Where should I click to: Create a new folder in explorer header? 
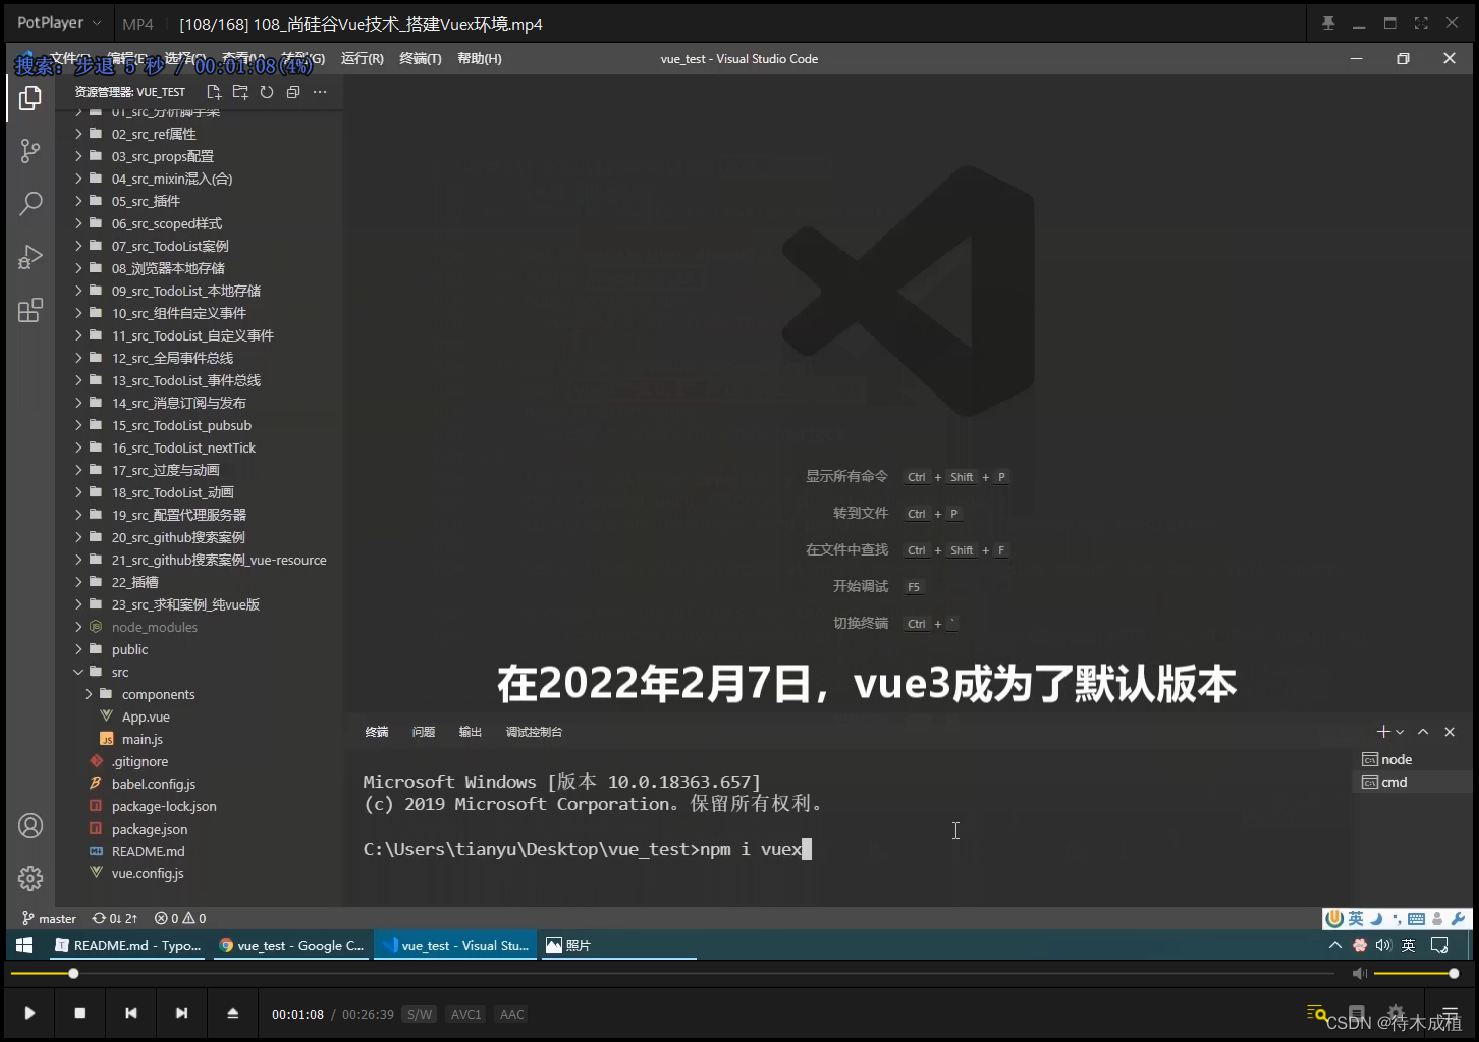pyautogui.click(x=240, y=92)
